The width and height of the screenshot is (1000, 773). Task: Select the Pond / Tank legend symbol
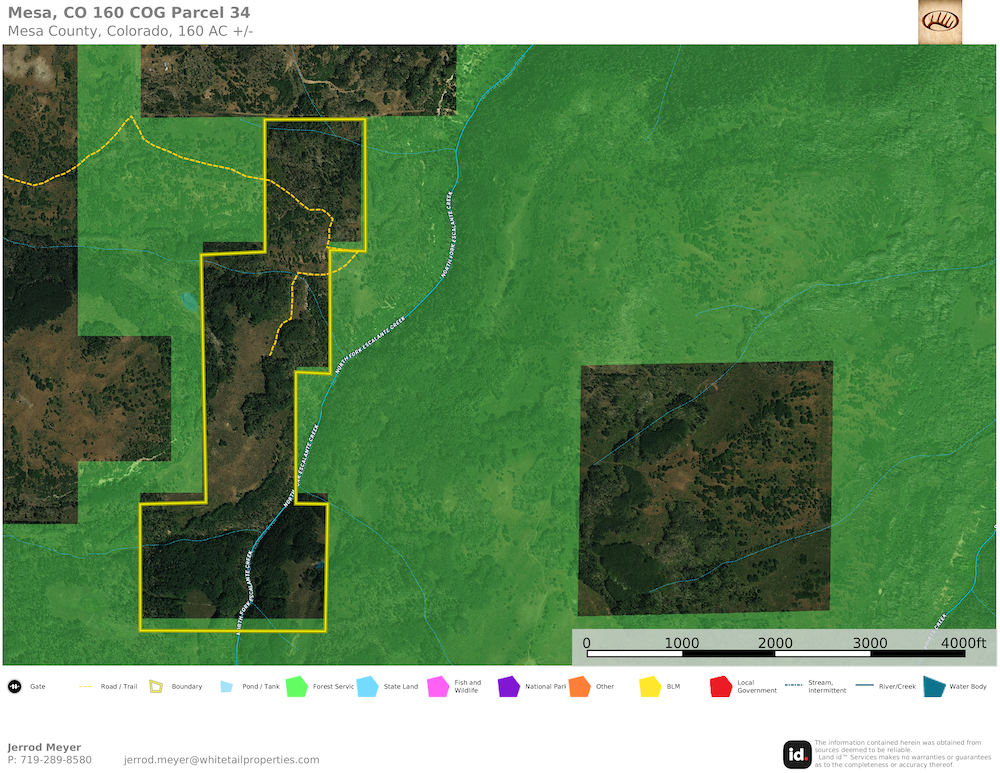(x=226, y=687)
